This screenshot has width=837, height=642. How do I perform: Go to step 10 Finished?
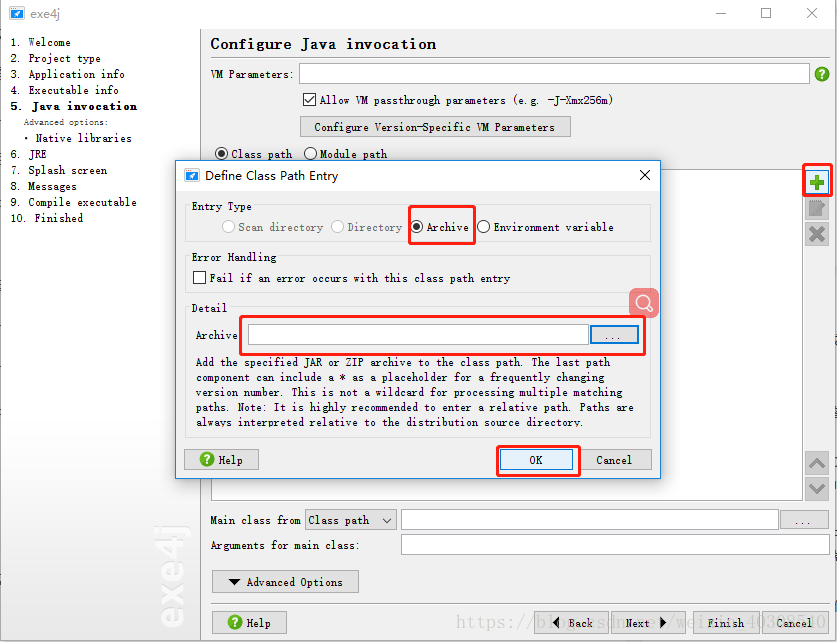[x=47, y=218]
